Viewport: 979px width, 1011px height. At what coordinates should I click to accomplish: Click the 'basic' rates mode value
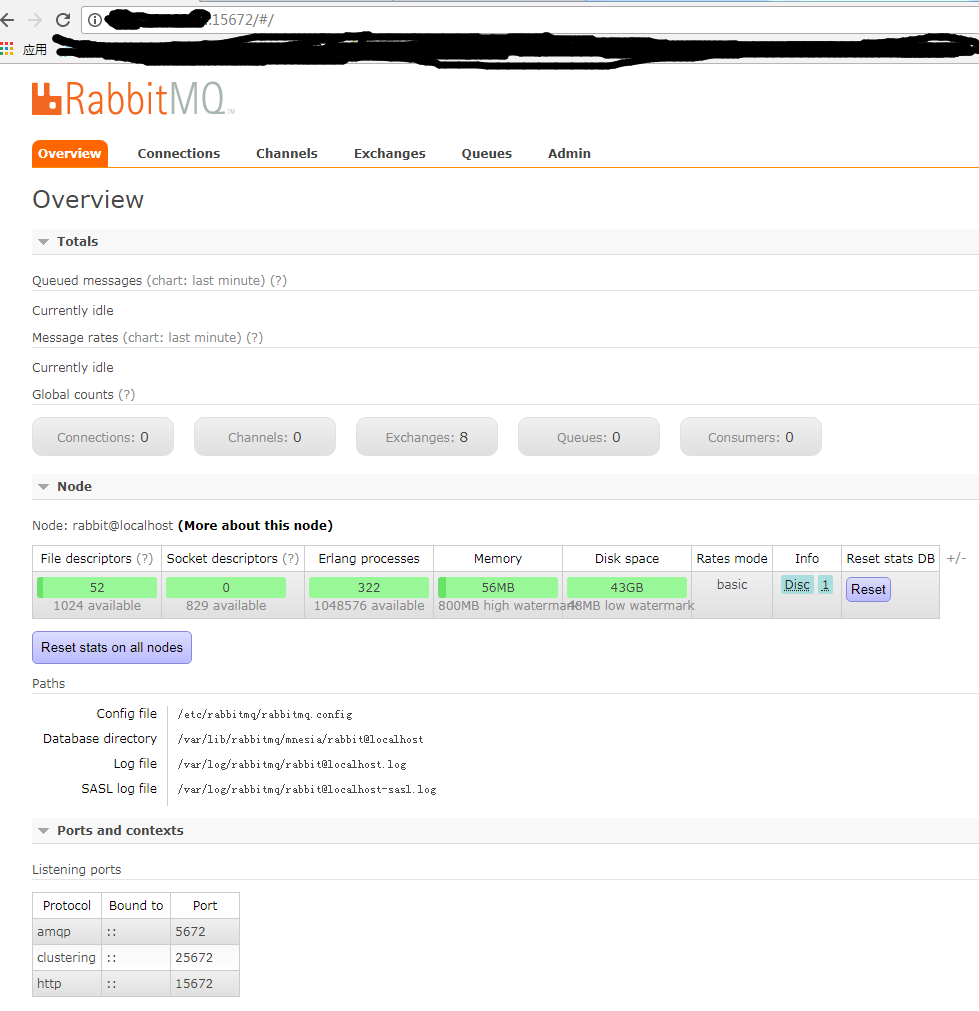(x=732, y=585)
